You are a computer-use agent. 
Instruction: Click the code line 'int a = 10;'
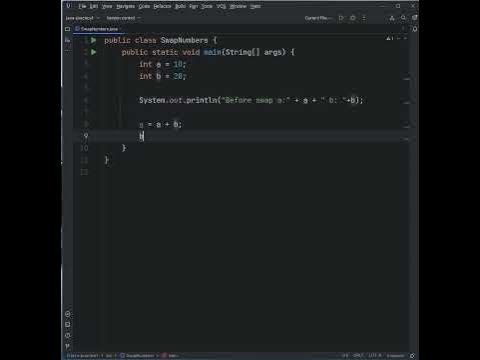pyautogui.click(x=163, y=64)
